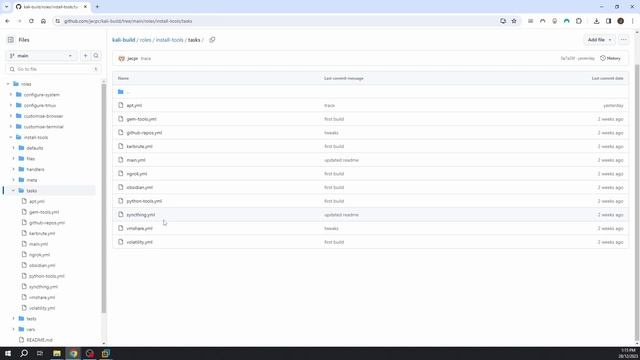640x360 pixels.
Task: Collapse the install-tools folder chevron
Action: tap(11, 137)
